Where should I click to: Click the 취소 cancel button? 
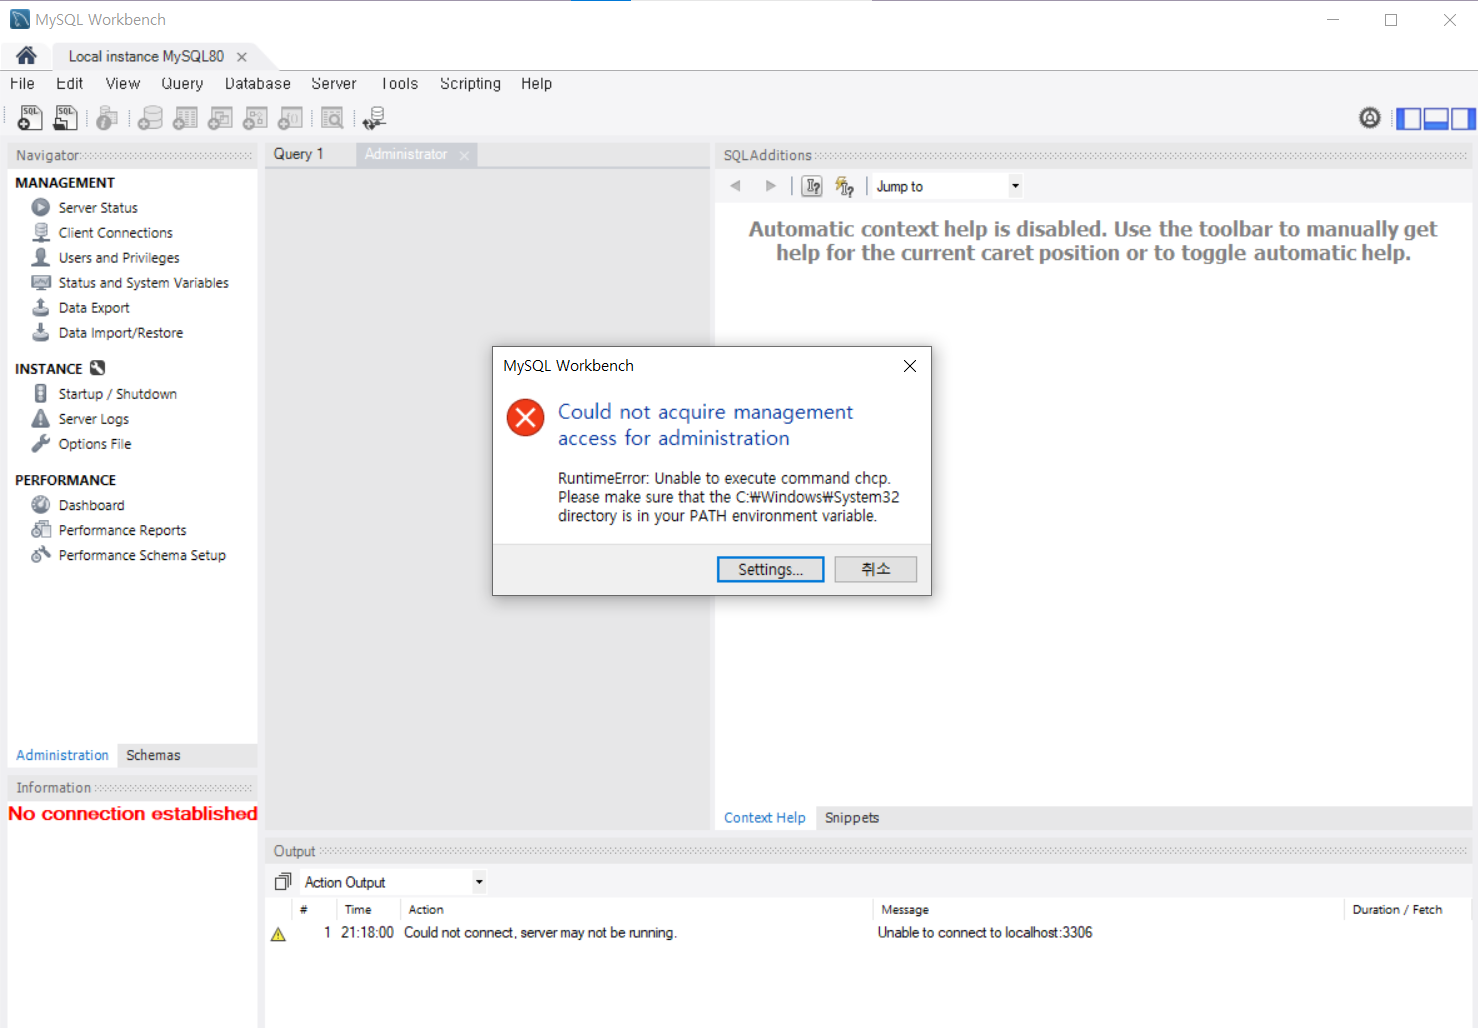click(x=876, y=569)
